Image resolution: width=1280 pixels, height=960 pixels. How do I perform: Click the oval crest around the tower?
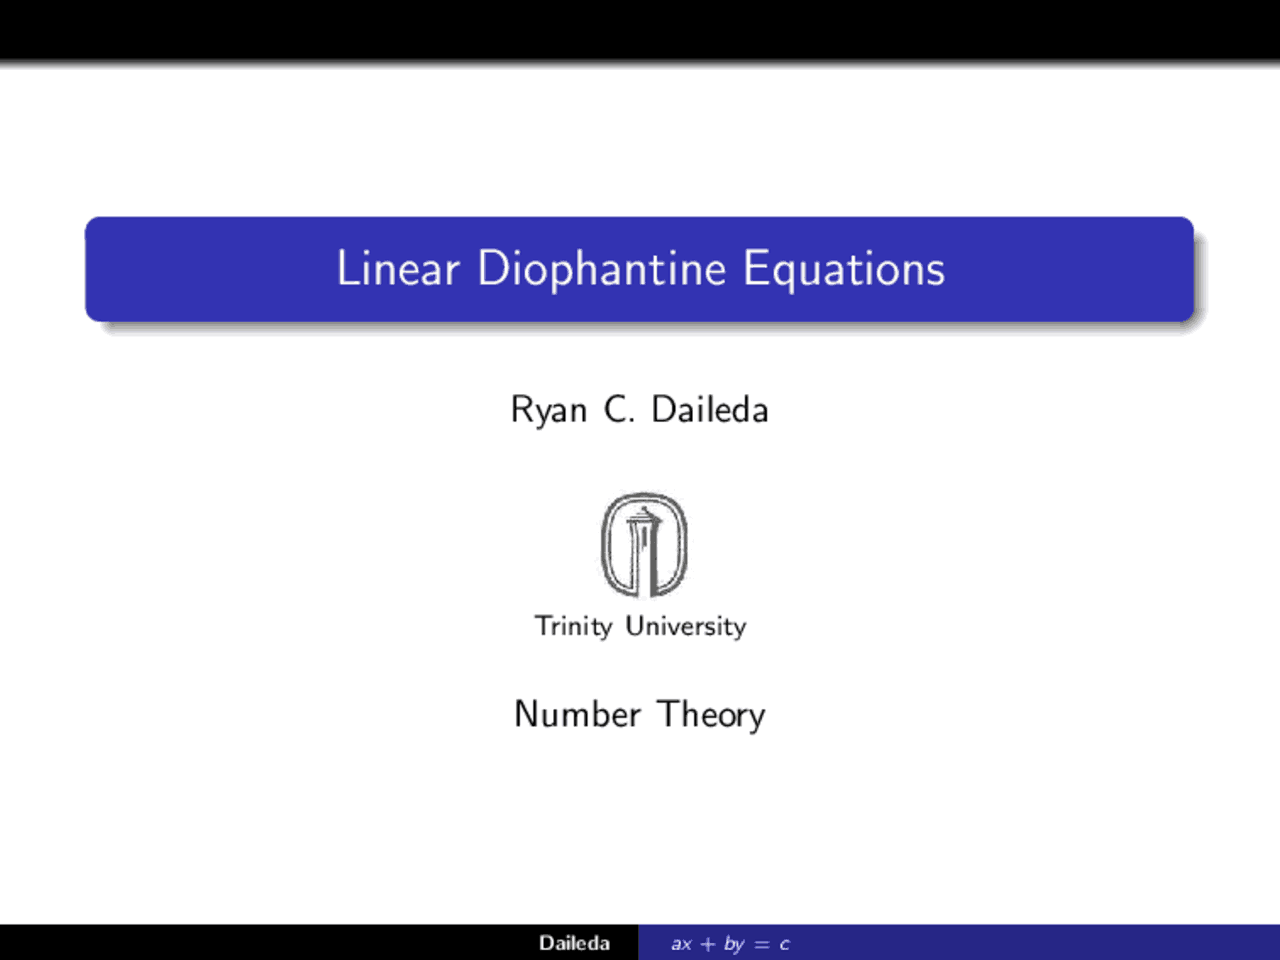coord(605,543)
